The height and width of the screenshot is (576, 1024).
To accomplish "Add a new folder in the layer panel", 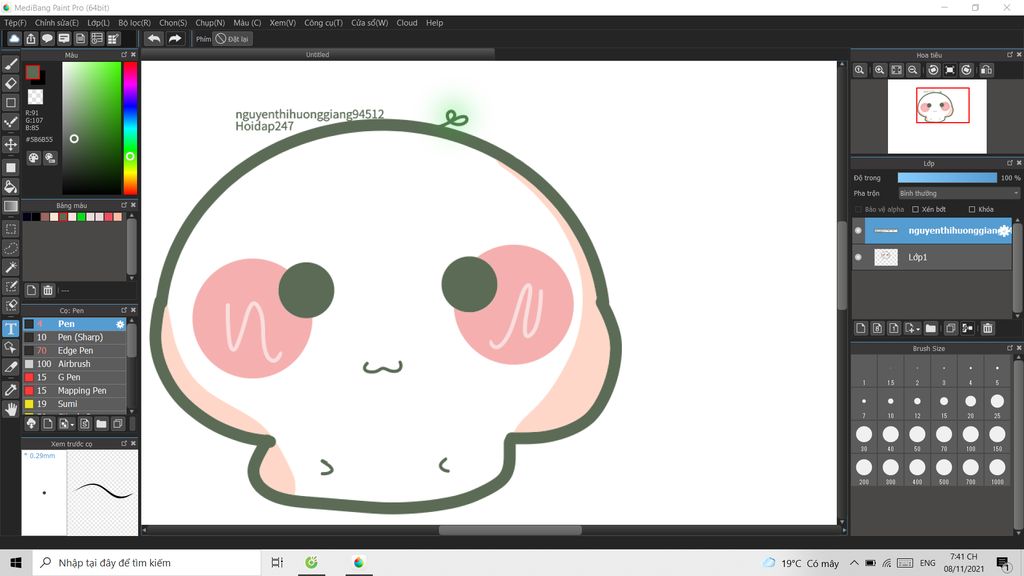I will (x=931, y=328).
